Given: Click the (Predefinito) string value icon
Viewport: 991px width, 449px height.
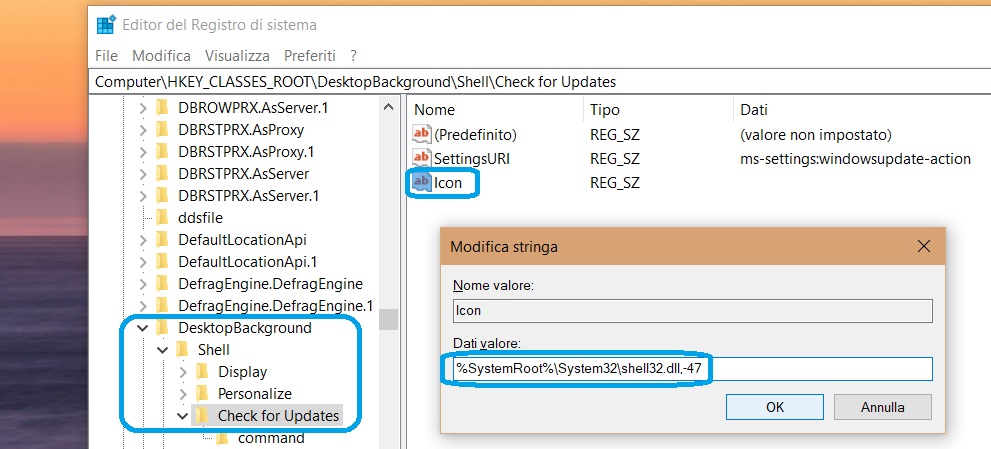Looking at the screenshot, I should [x=422, y=135].
